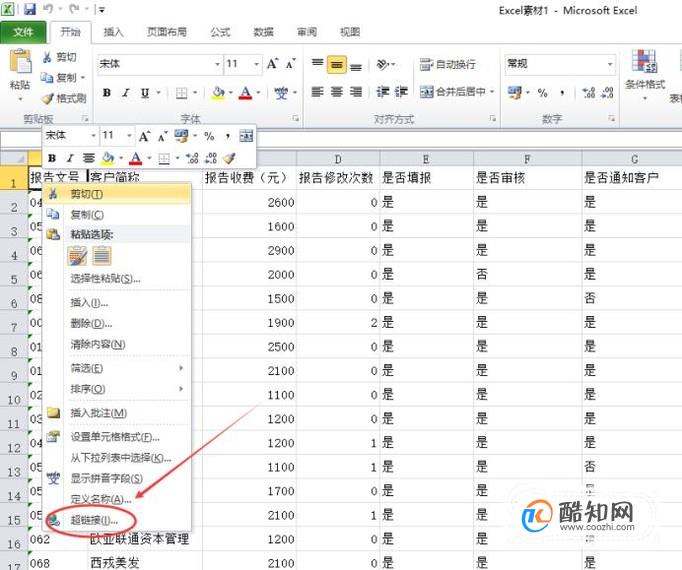The image size is (682, 570).
Task: Apply mini toolbar red font color
Action: pos(136,158)
